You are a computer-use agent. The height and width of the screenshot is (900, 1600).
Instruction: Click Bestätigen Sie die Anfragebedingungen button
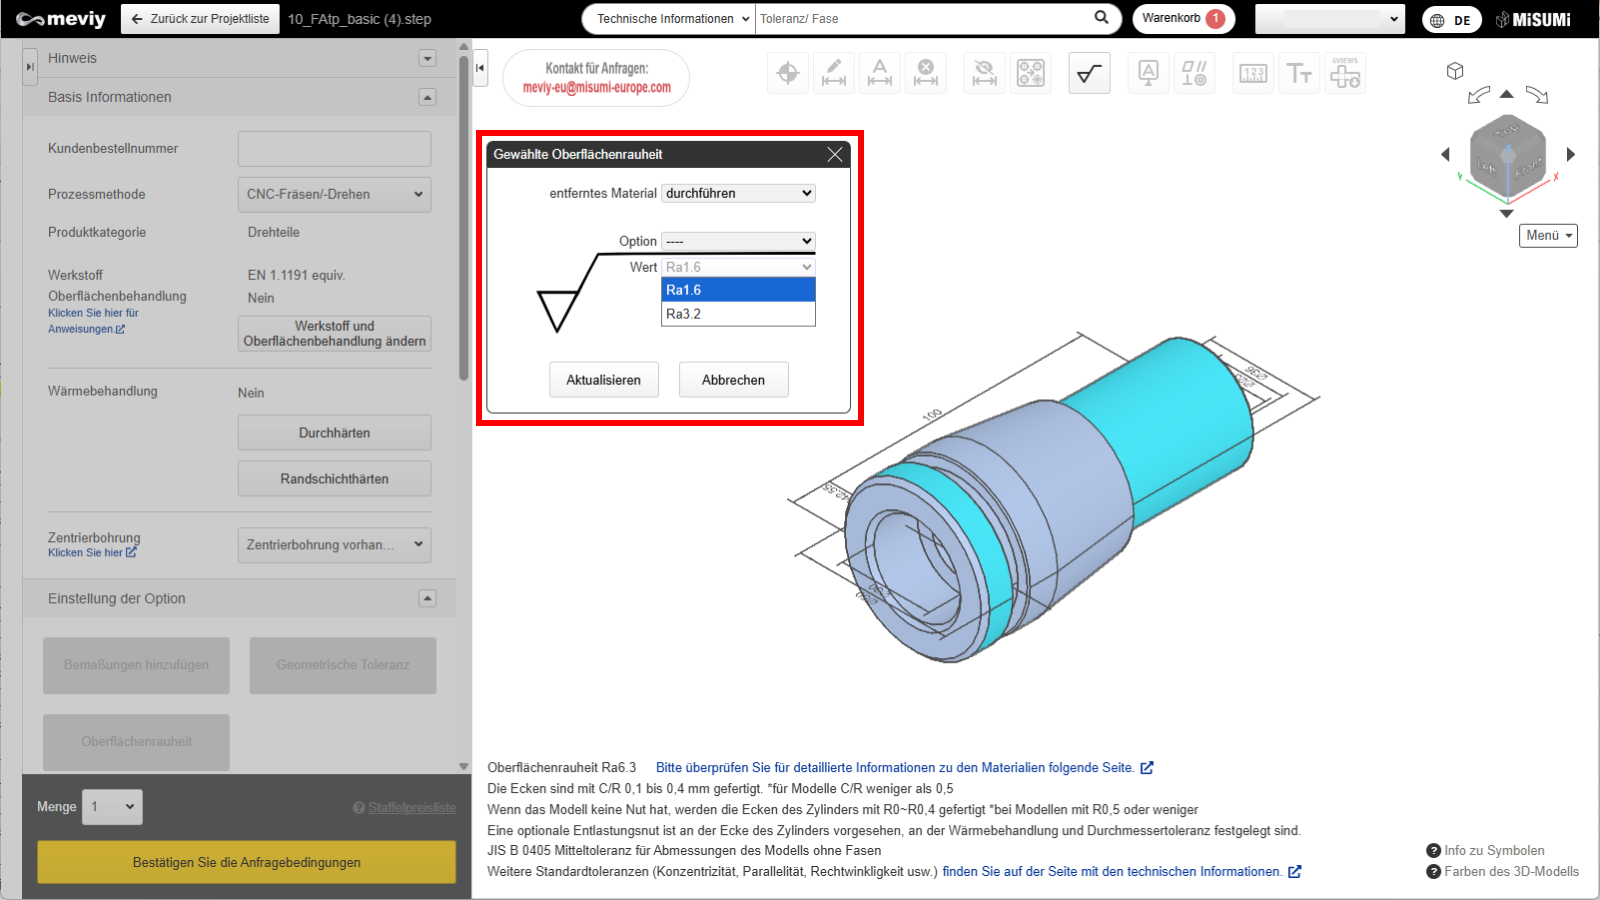pos(246,862)
